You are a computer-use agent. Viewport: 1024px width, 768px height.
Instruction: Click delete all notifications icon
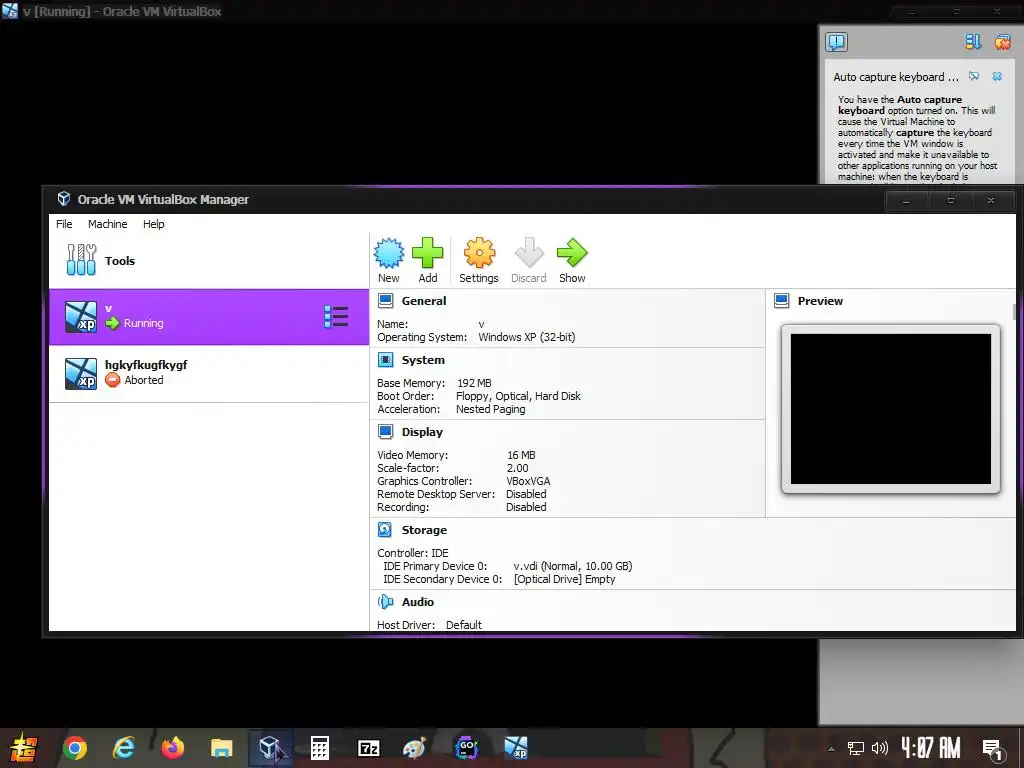[x=1002, y=42]
